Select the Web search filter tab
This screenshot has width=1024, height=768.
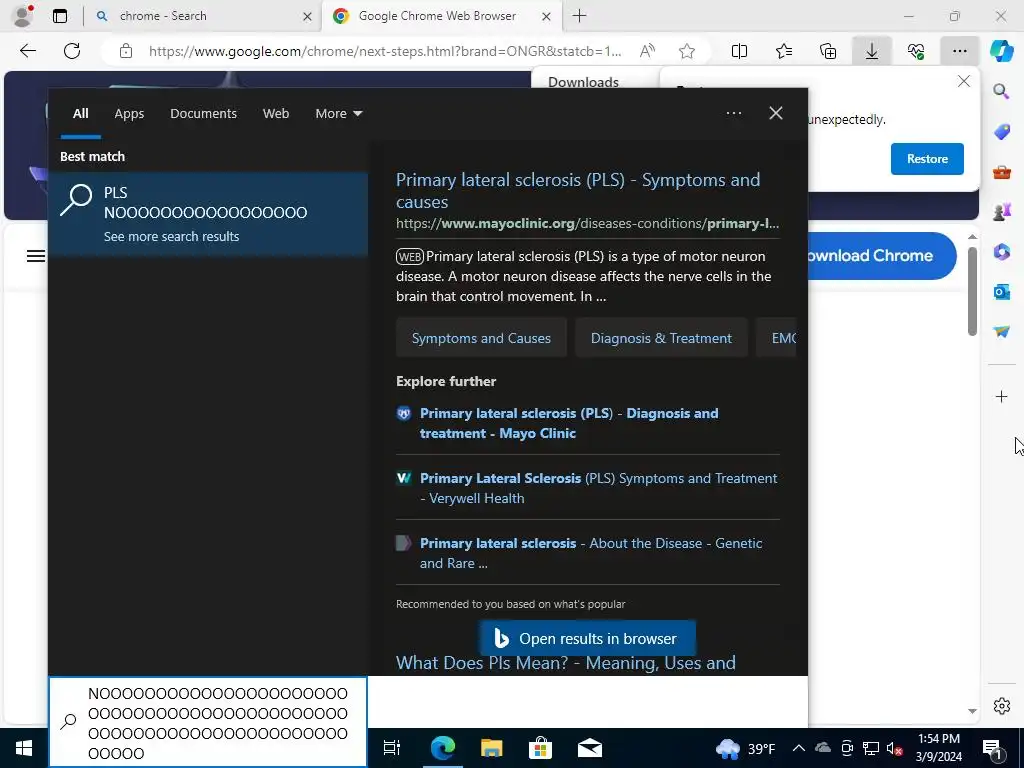[x=276, y=114]
